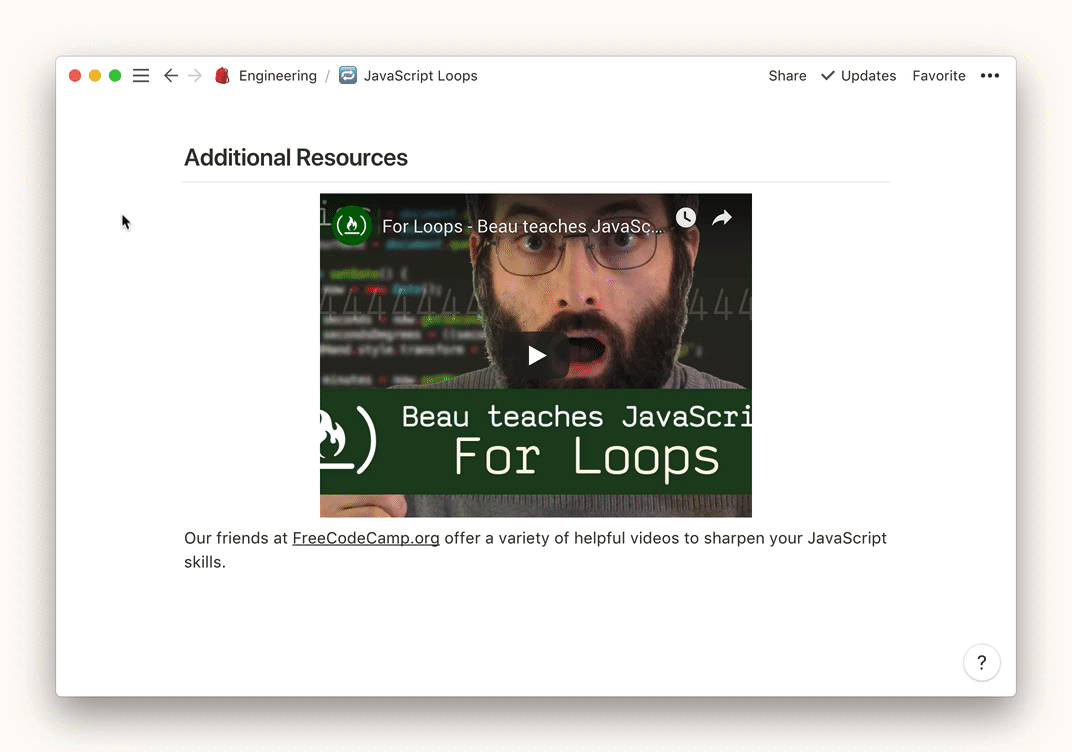This screenshot has height=752, width=1072.
Task: Open the three-dot more options menu
Action: tap(989, 76)
